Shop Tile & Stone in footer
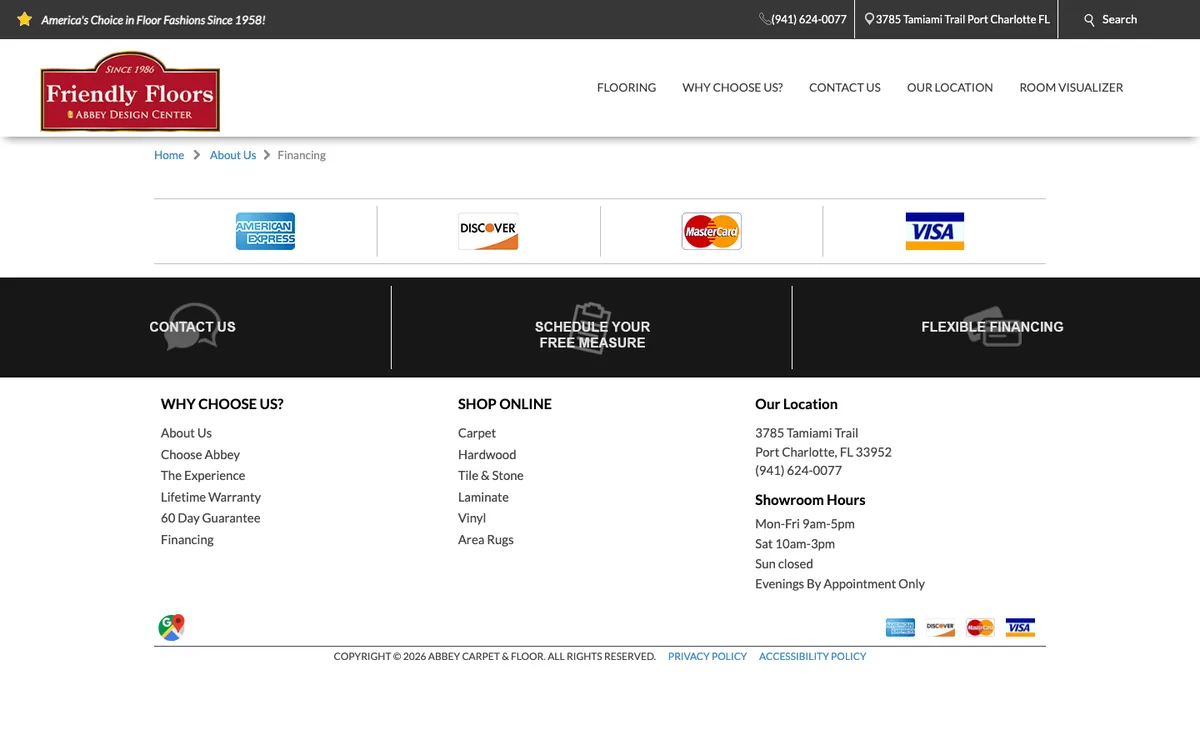 pos(491,475)
